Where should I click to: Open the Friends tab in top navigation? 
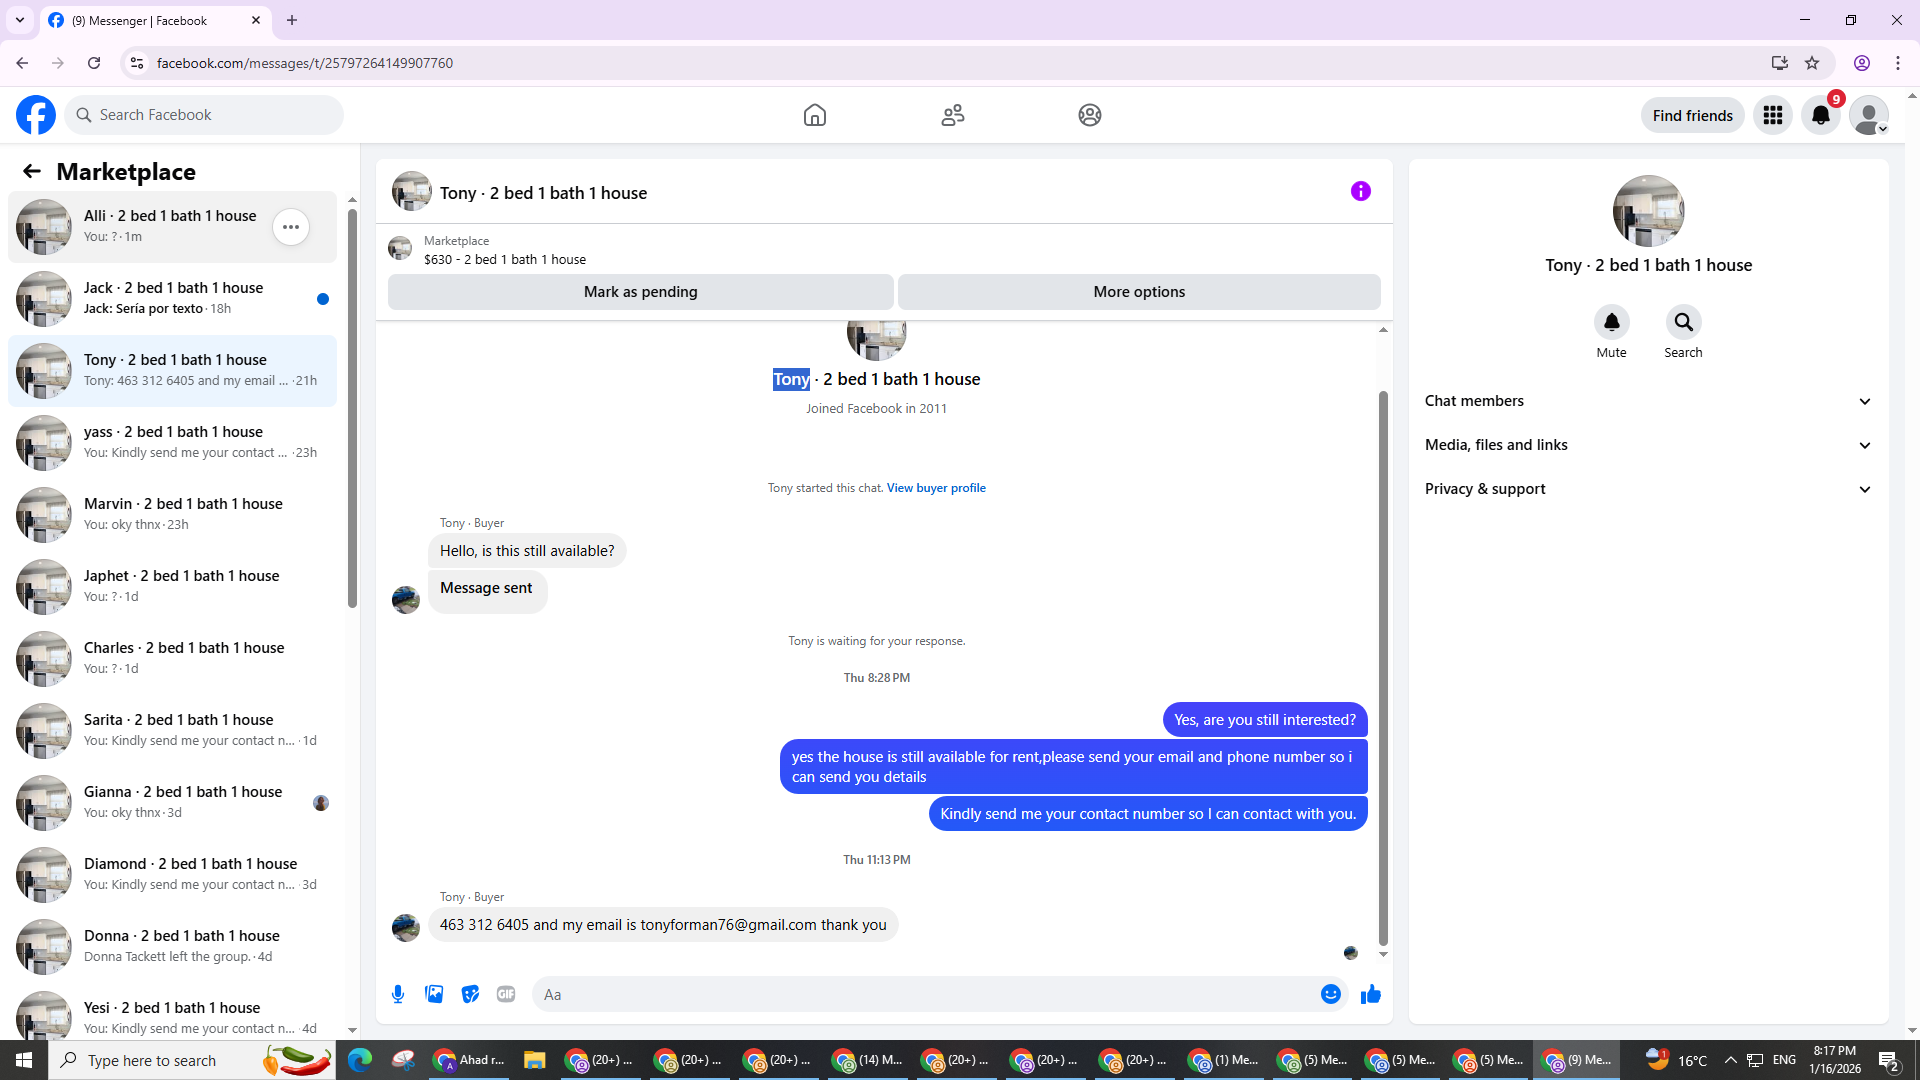click(x=952, y=115)
